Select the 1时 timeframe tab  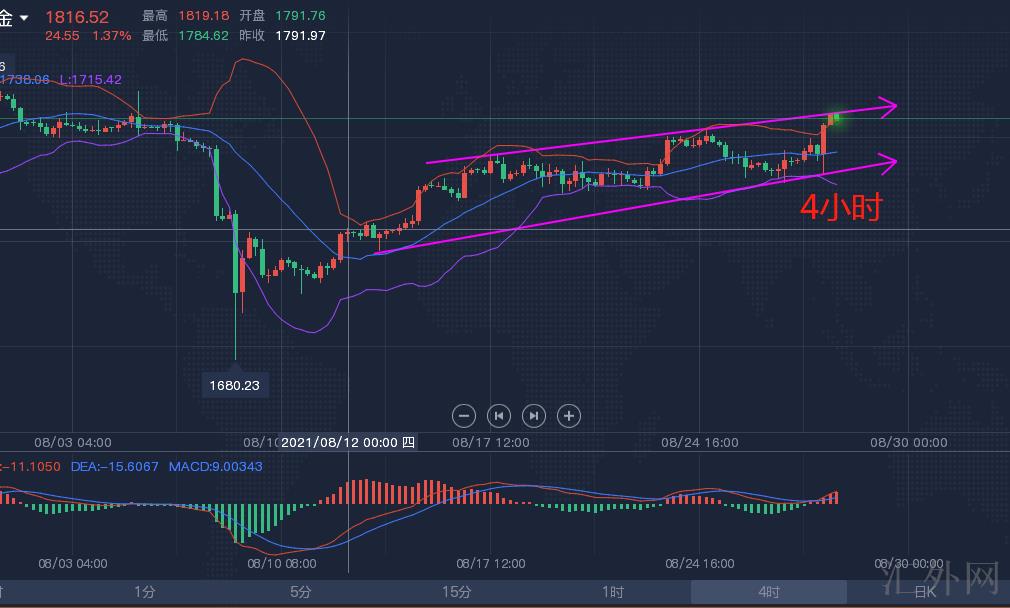pos(613,592)
